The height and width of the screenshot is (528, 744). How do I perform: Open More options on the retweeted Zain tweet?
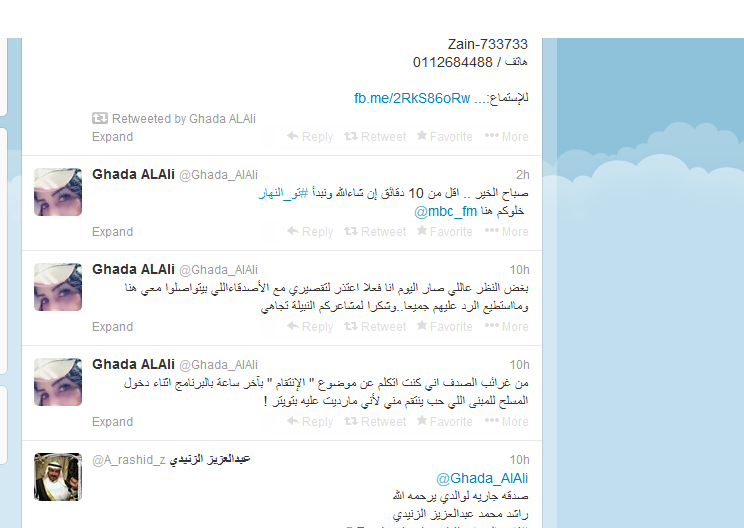tap(507, 137)
